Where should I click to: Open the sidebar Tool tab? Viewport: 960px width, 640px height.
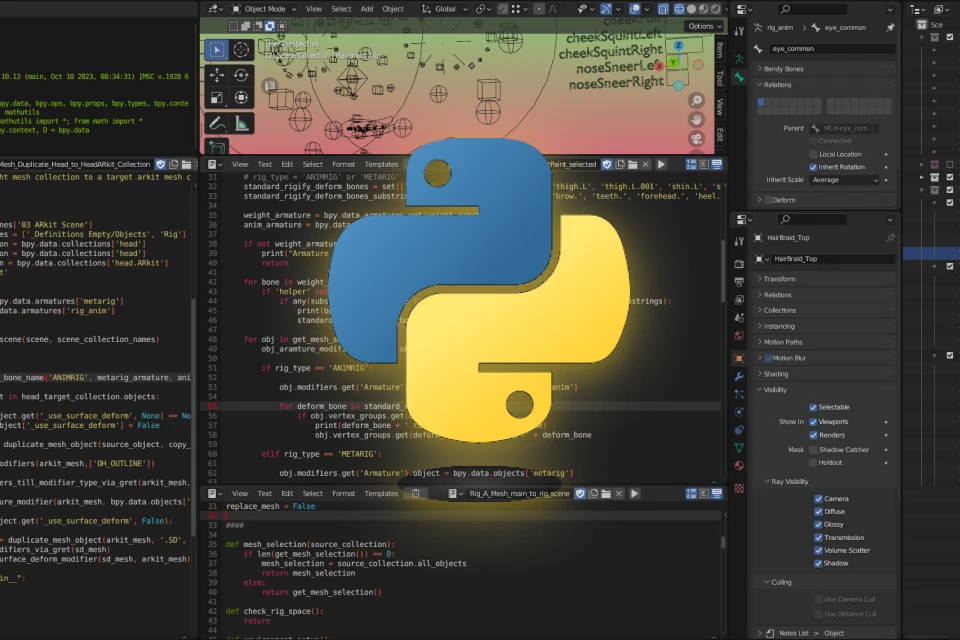coord(720,78)
